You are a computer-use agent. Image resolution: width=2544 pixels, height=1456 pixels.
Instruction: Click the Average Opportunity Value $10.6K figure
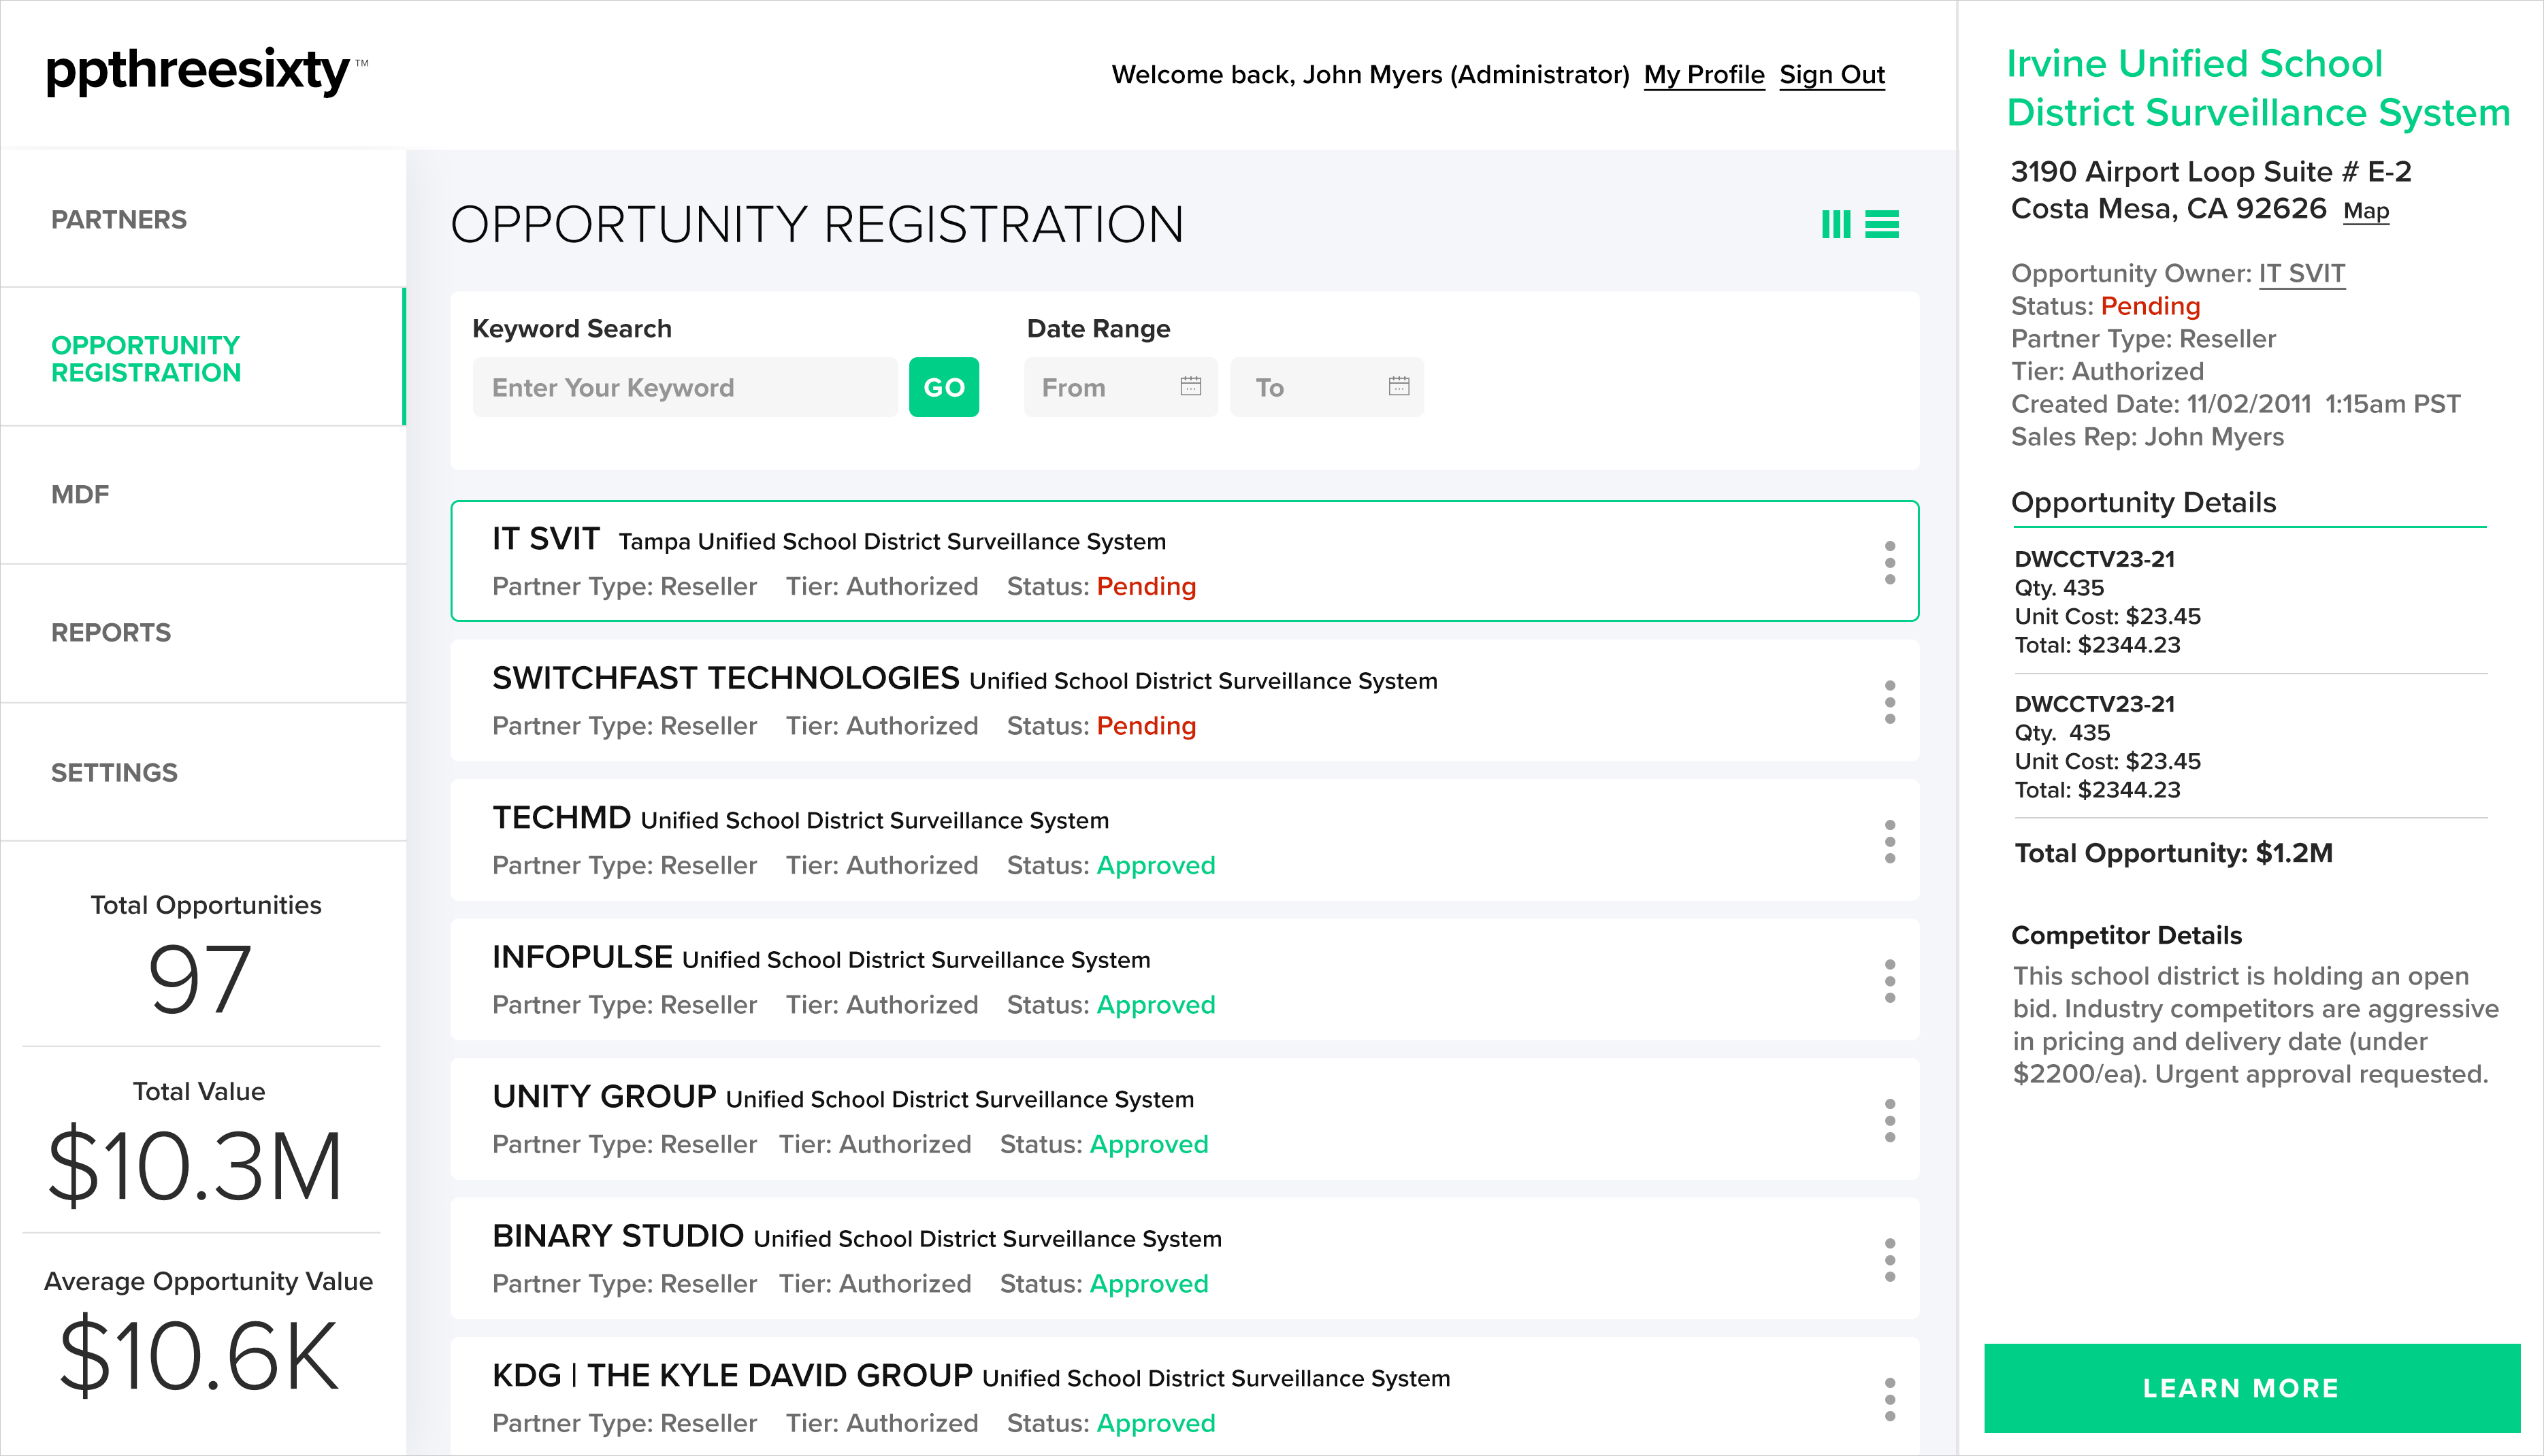(200, 1356)
